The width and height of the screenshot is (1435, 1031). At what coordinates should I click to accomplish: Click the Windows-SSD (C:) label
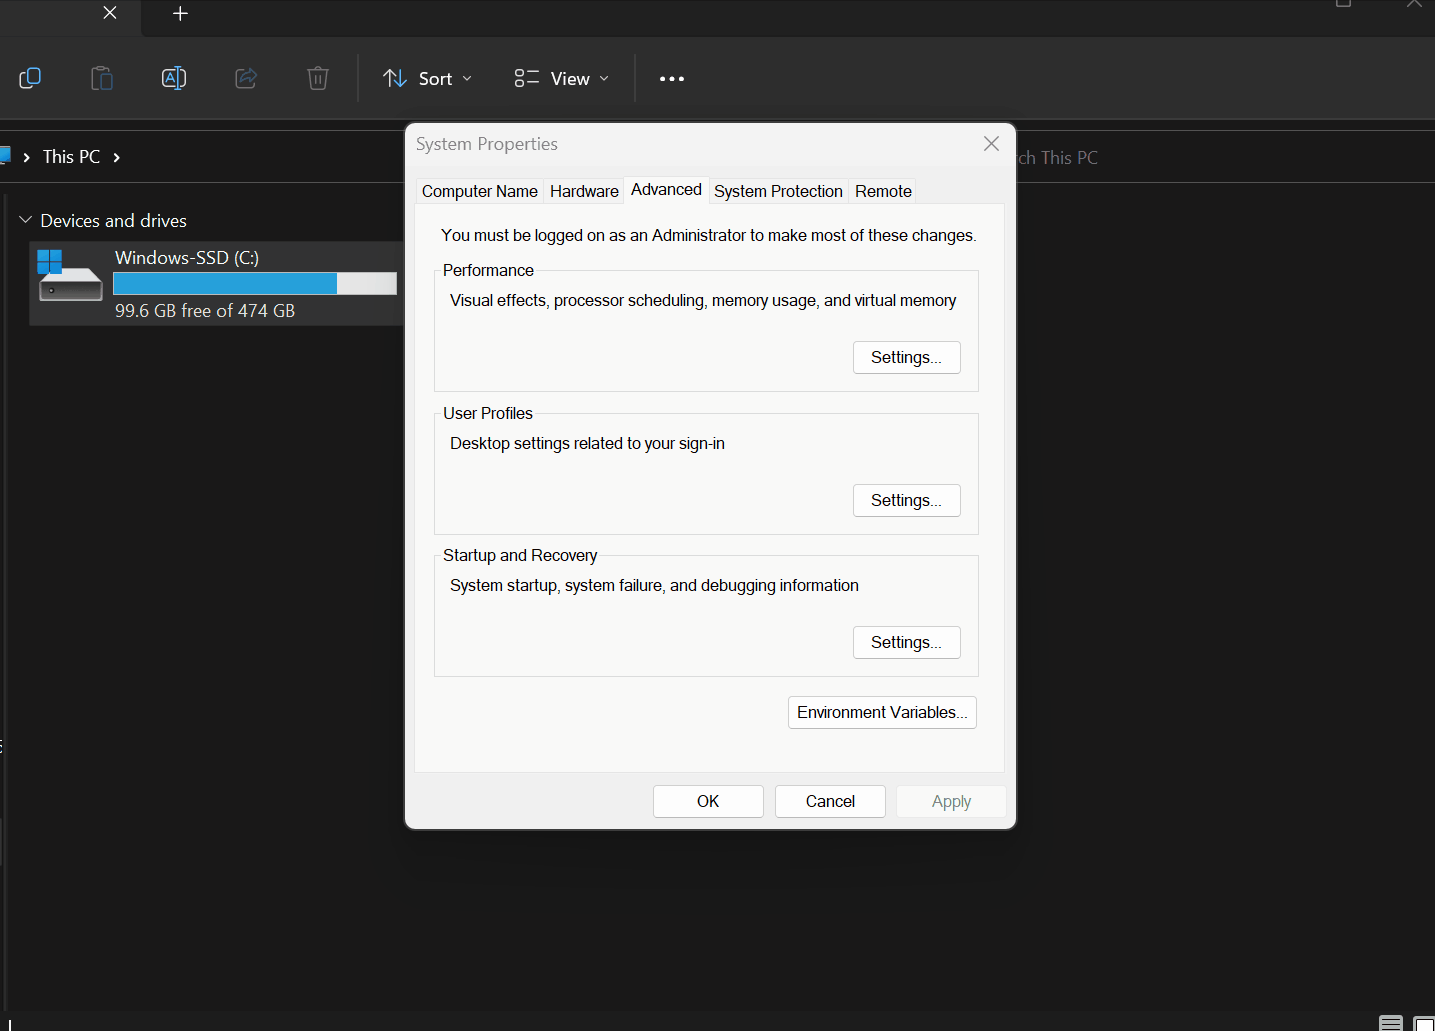tap(187, 258)
